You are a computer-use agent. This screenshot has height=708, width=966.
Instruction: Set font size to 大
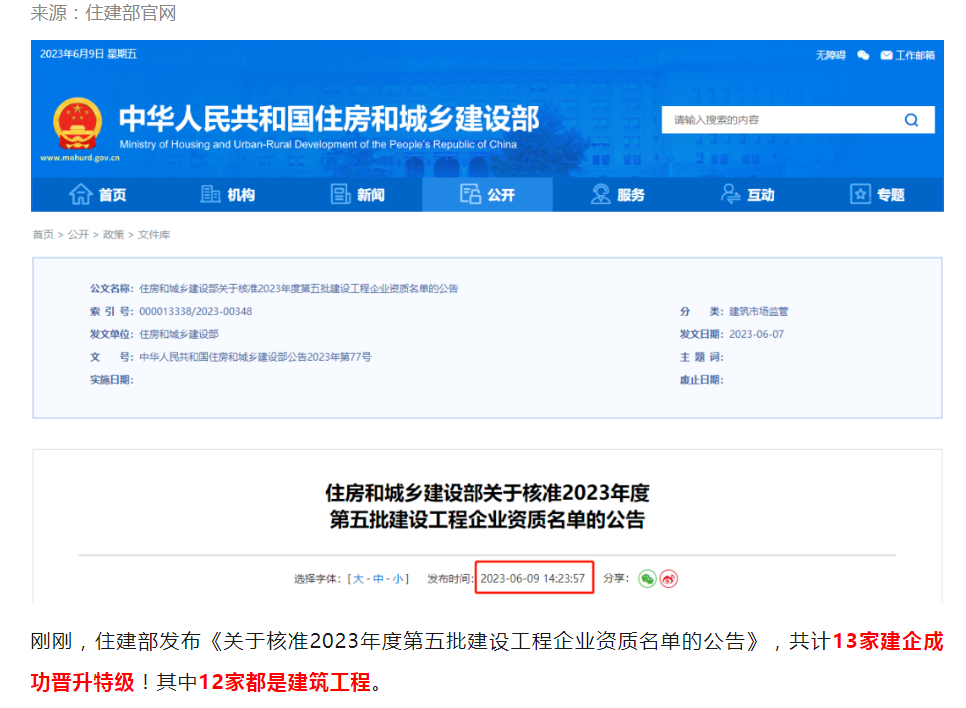(356, 578)
